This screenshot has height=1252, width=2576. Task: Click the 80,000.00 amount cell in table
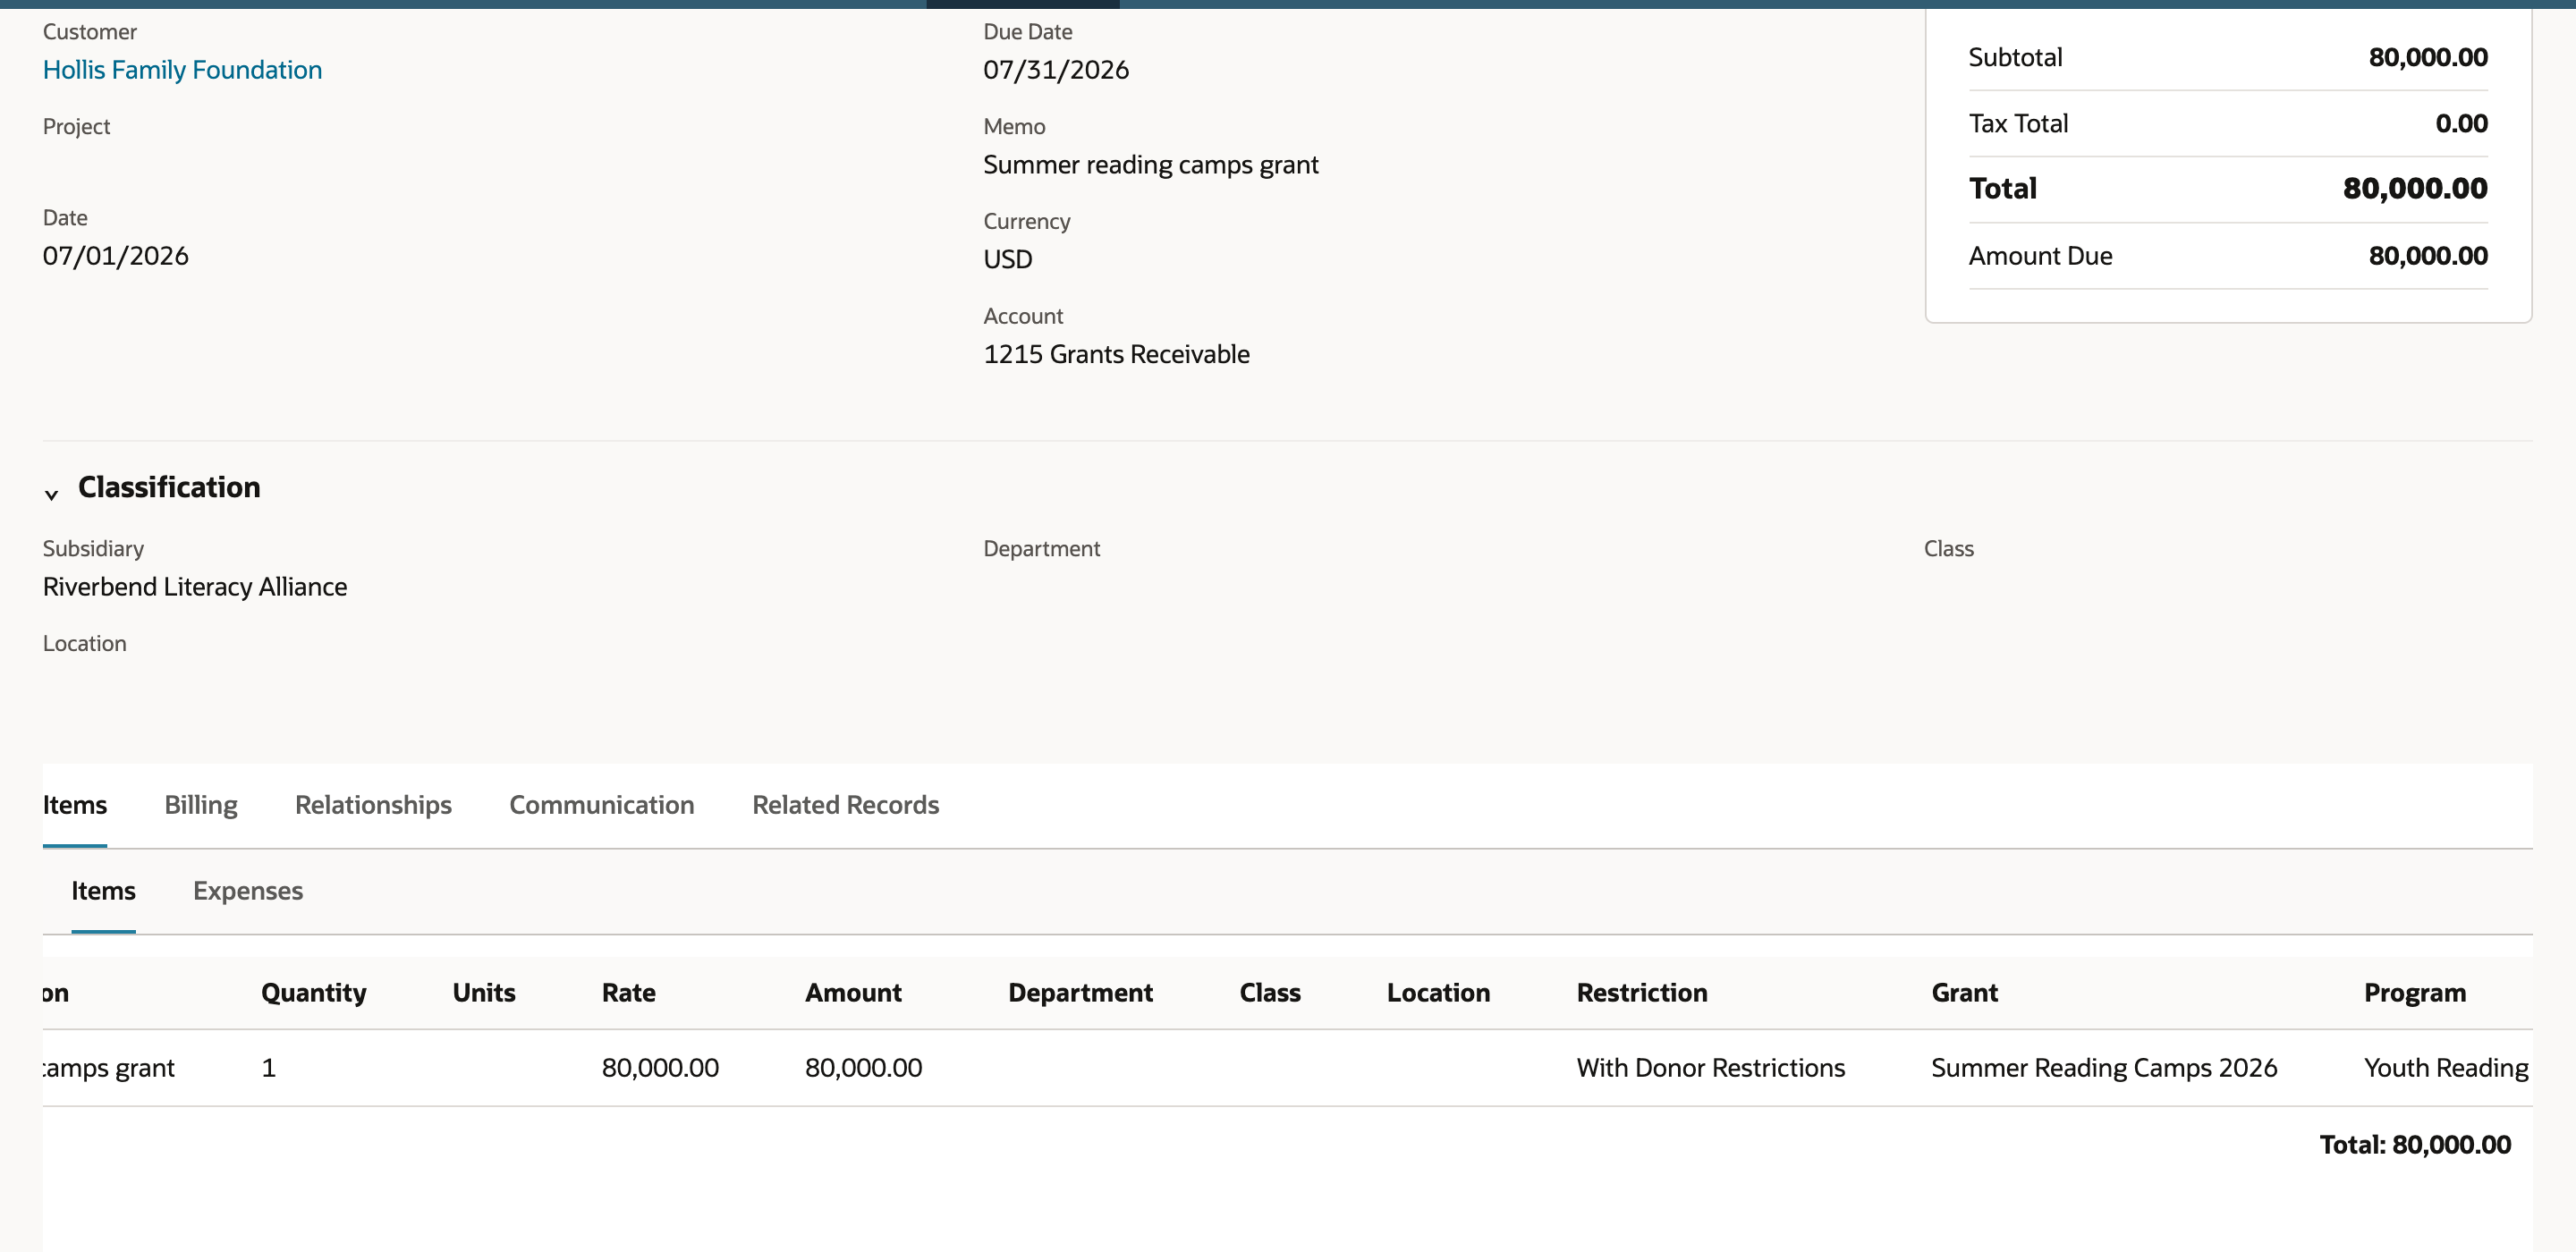[x=863, y=1068]
